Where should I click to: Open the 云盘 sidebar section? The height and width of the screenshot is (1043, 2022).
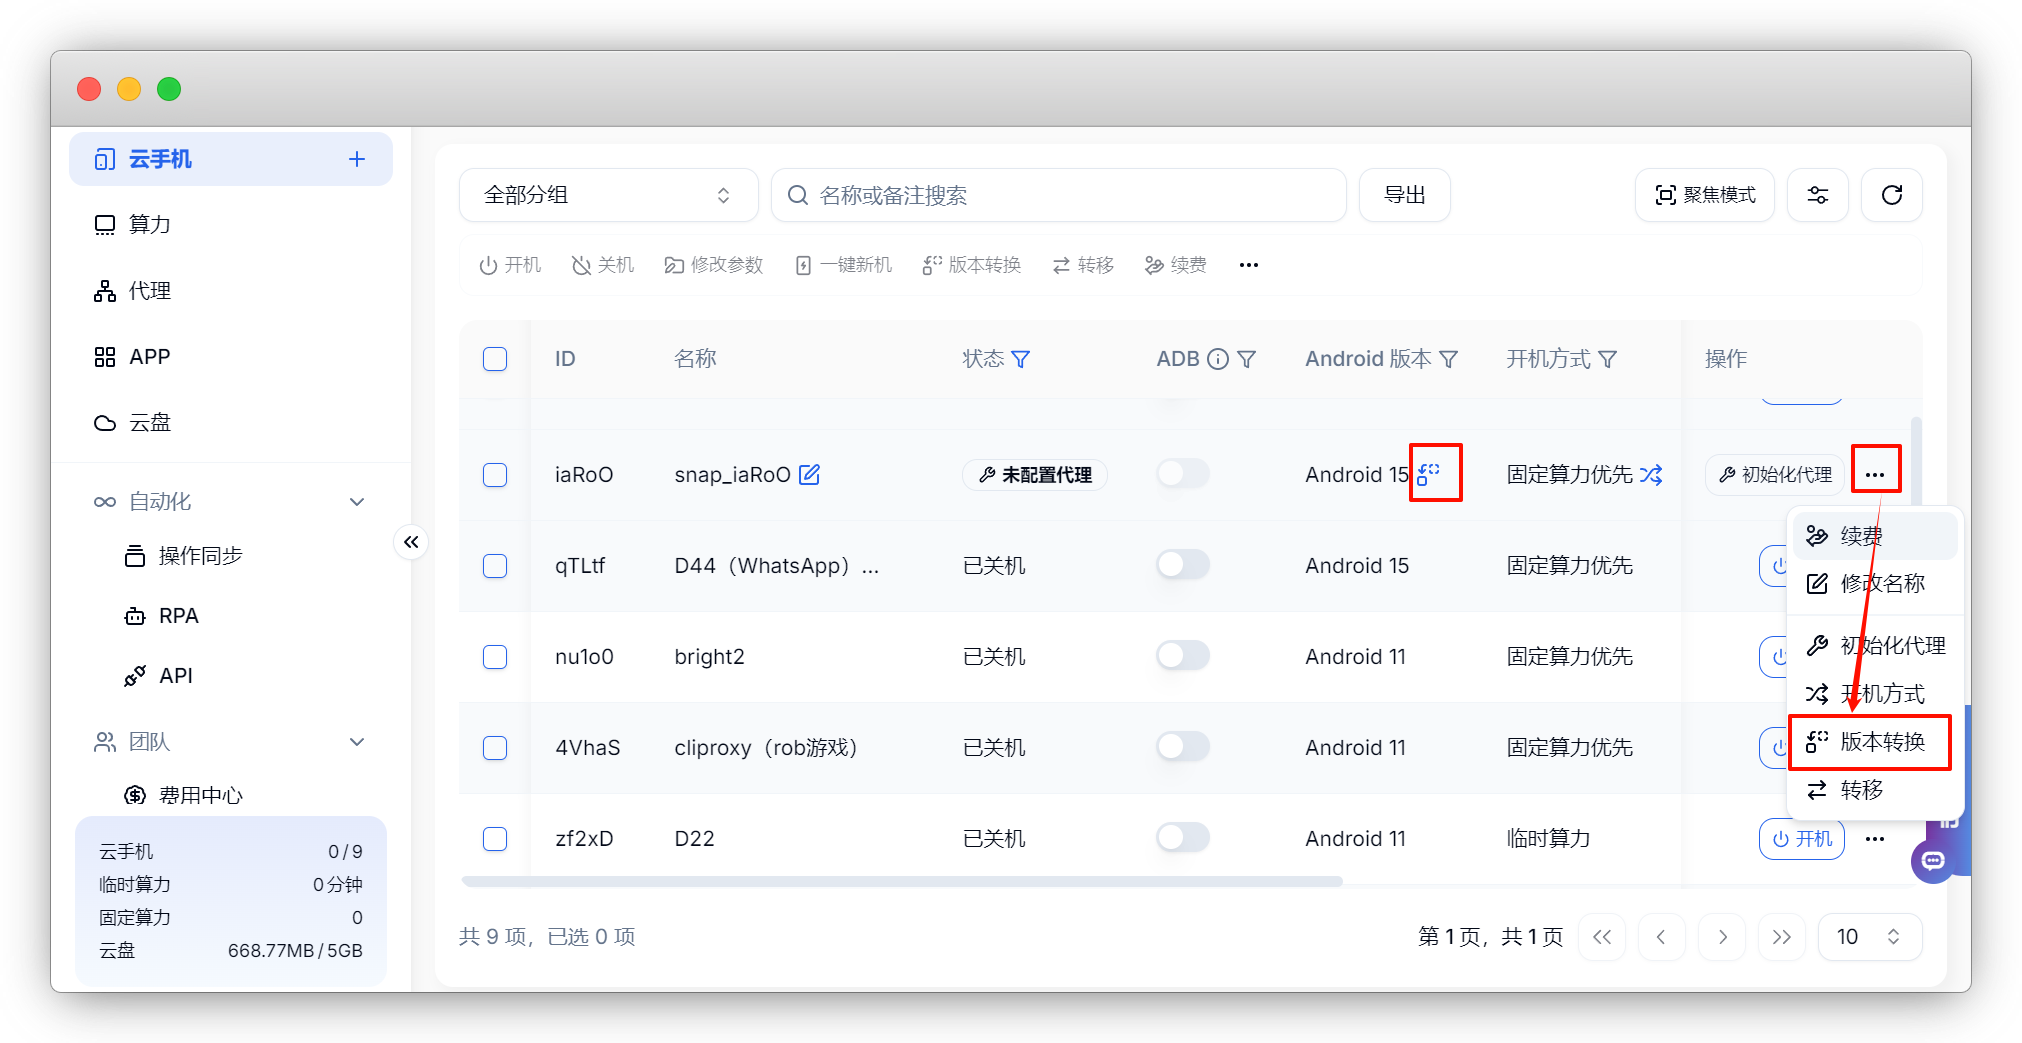pyautogui.click(x=230, y=423)
